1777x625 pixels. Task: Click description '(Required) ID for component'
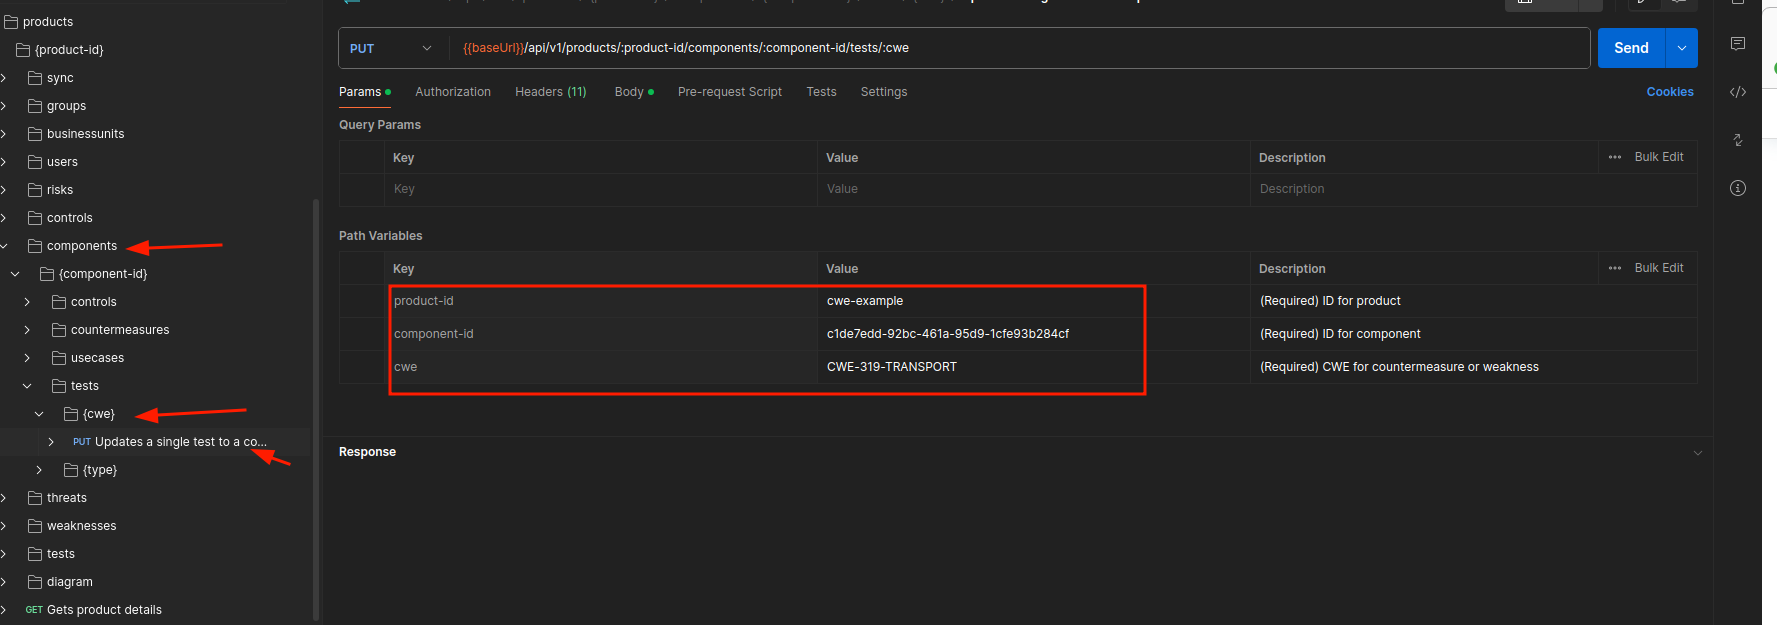[1340, 334]
